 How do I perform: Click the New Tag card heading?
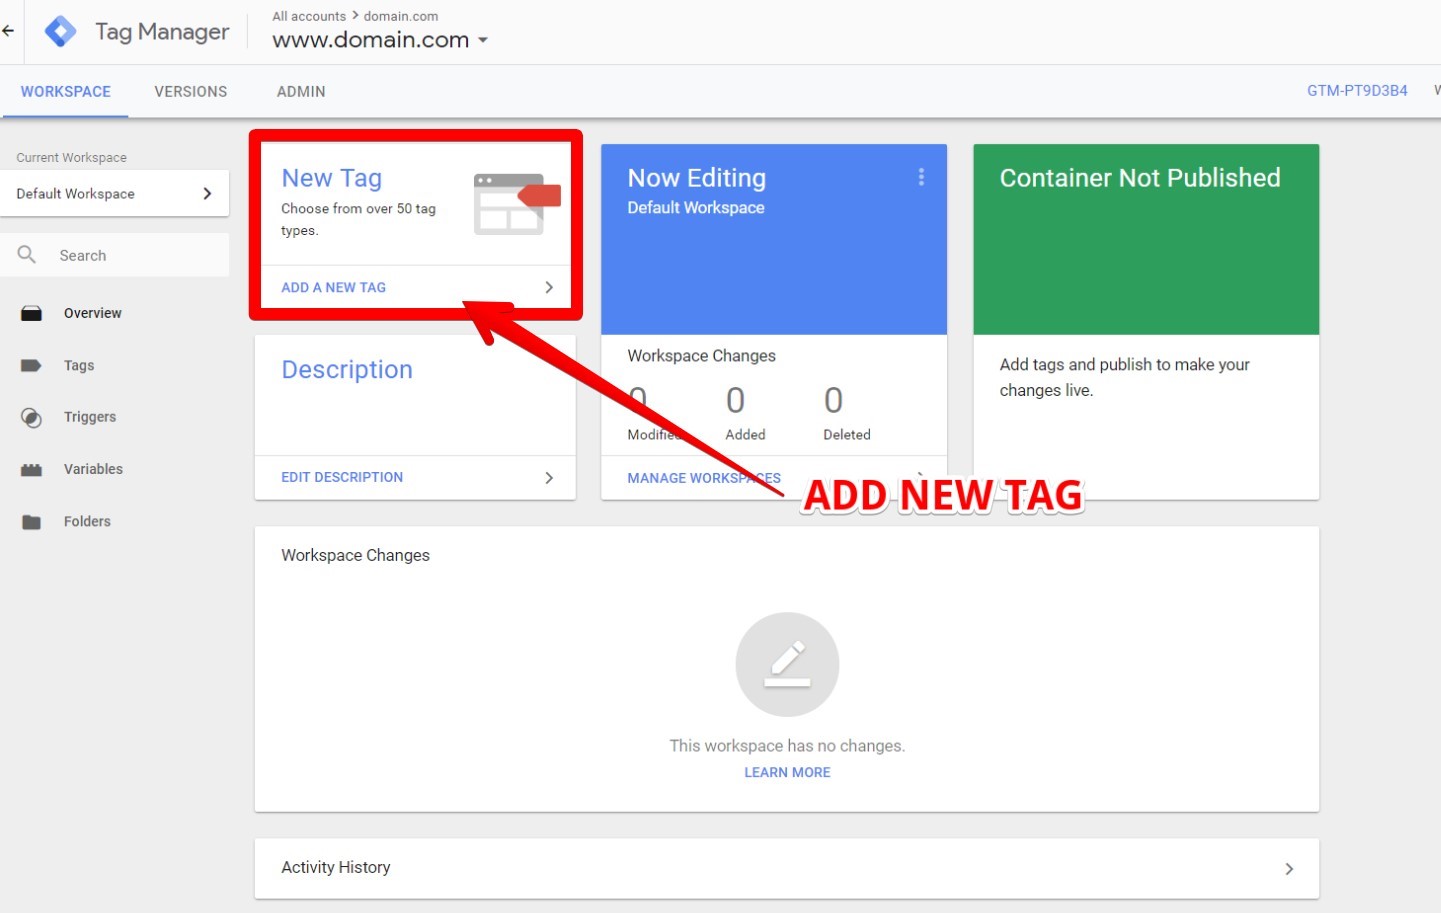332,178
